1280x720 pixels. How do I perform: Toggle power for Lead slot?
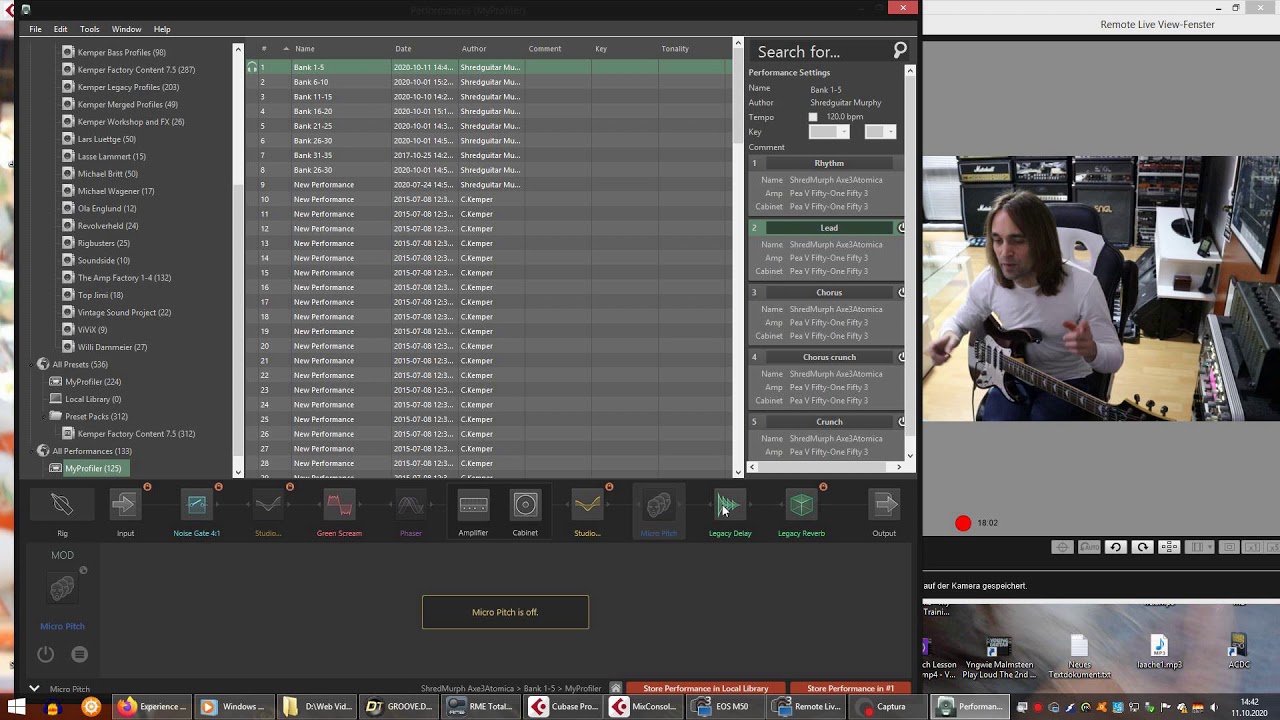point(901,228)
